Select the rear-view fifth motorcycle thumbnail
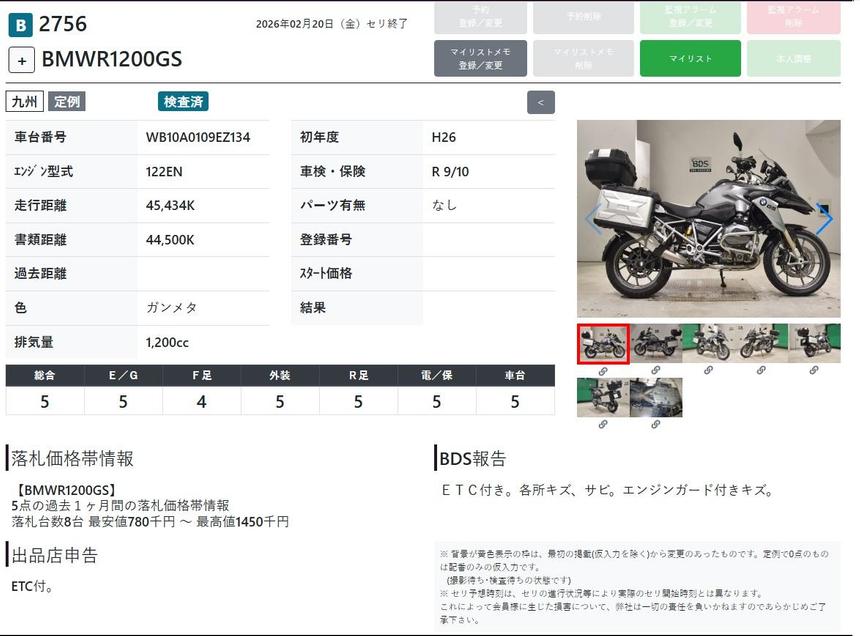Image resolution: width=860 pixels, height=636 pixels. (x=814, y=343)
